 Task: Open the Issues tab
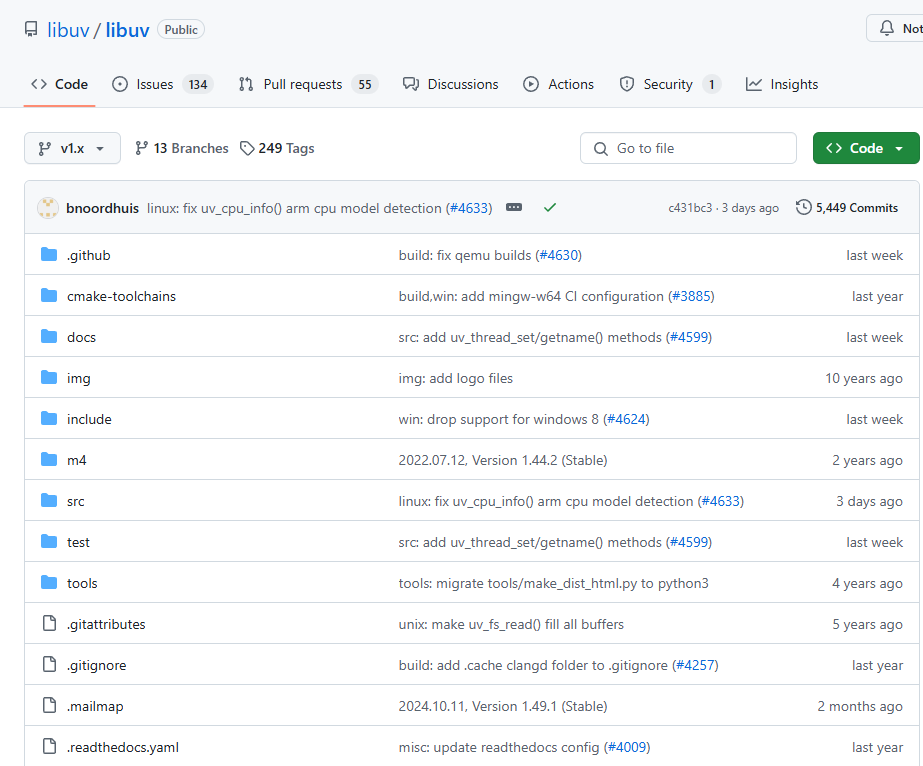(162, 84)
